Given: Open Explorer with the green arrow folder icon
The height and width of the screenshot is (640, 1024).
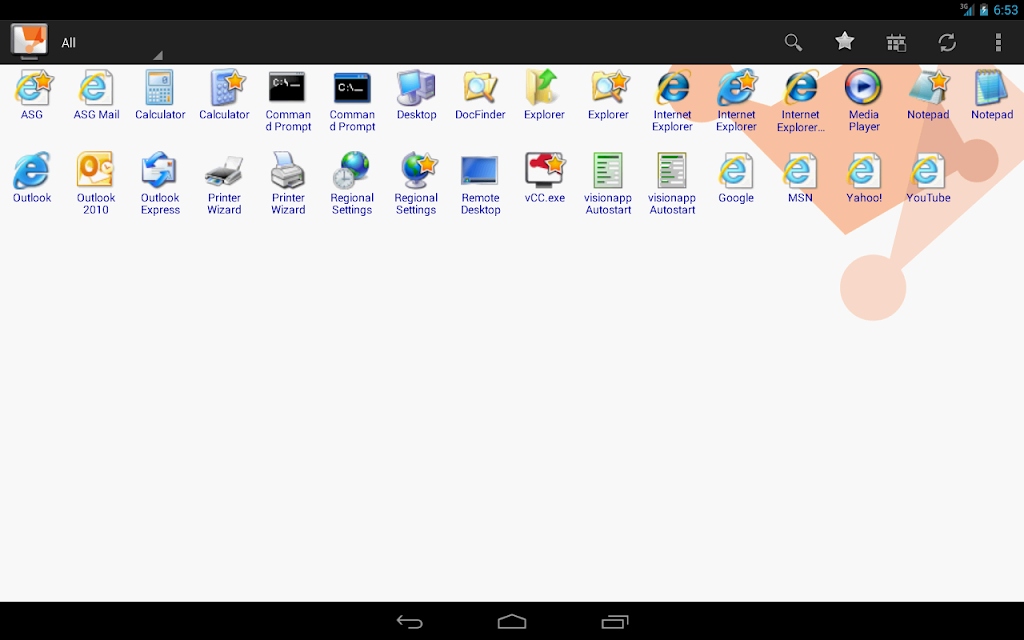Looking at the screenshot, I should point(544,95).
